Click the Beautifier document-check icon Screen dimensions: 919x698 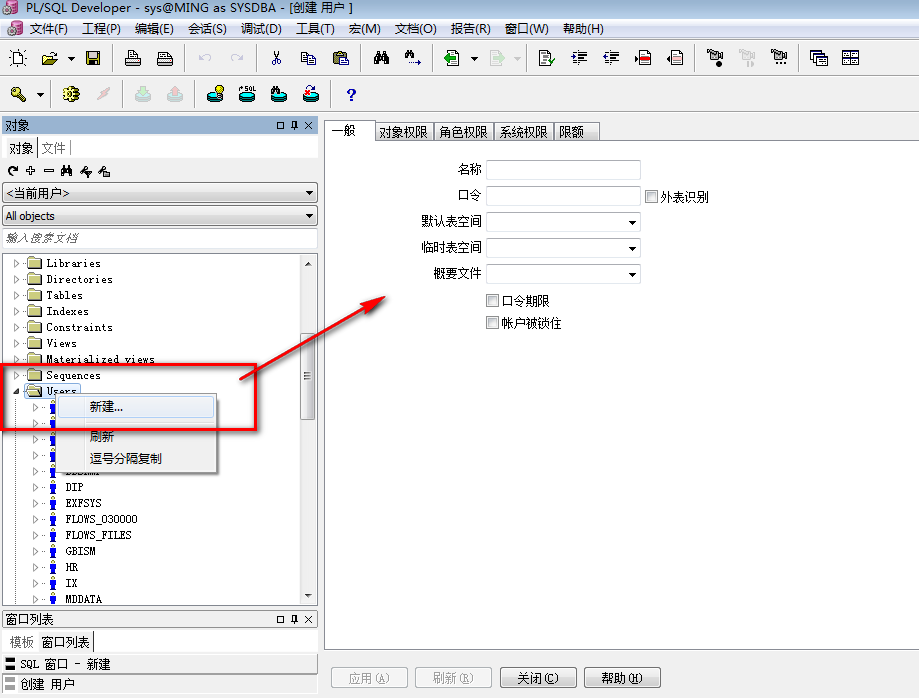(546, 58)
